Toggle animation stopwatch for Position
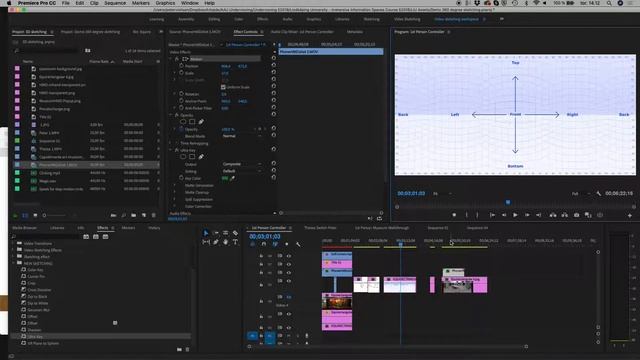This screenshot has height=360, width=640. pos(181,66)
